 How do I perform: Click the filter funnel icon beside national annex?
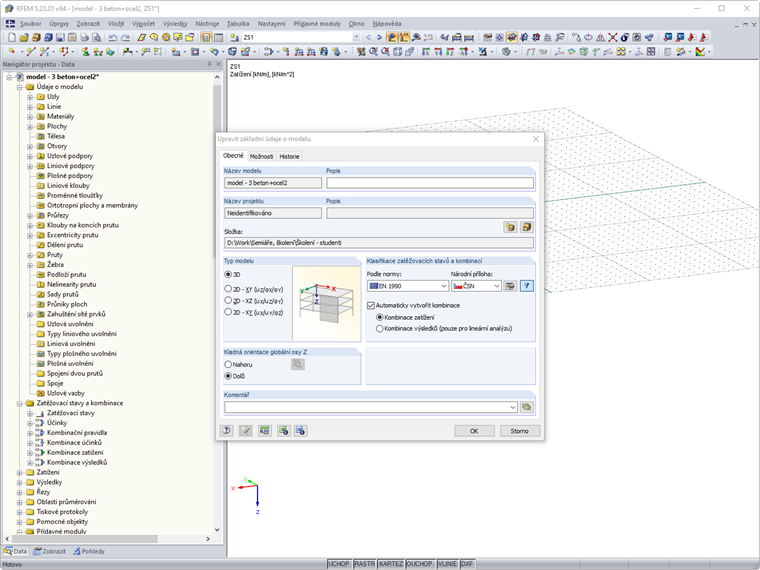pos(527,286)
